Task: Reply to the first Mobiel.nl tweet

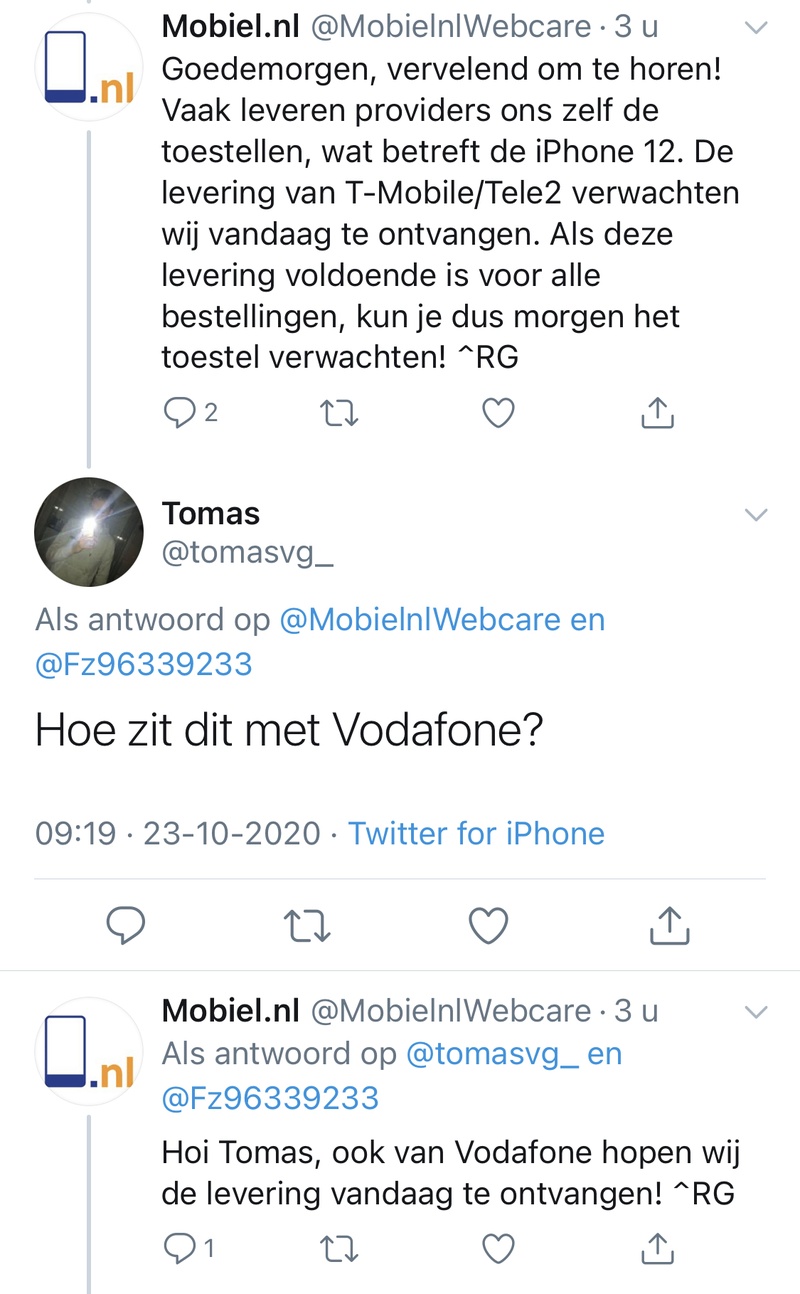Action: click(178, 412)
